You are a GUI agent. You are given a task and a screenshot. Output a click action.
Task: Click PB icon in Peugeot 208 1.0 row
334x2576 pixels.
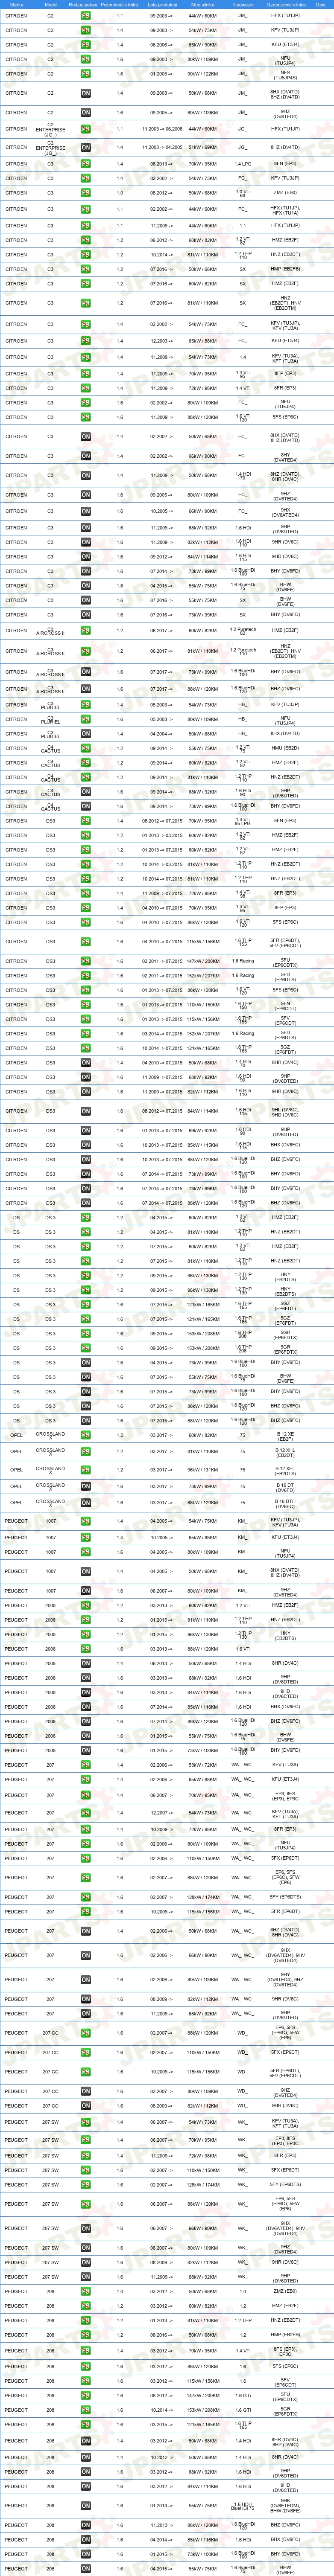(86, 2290)
